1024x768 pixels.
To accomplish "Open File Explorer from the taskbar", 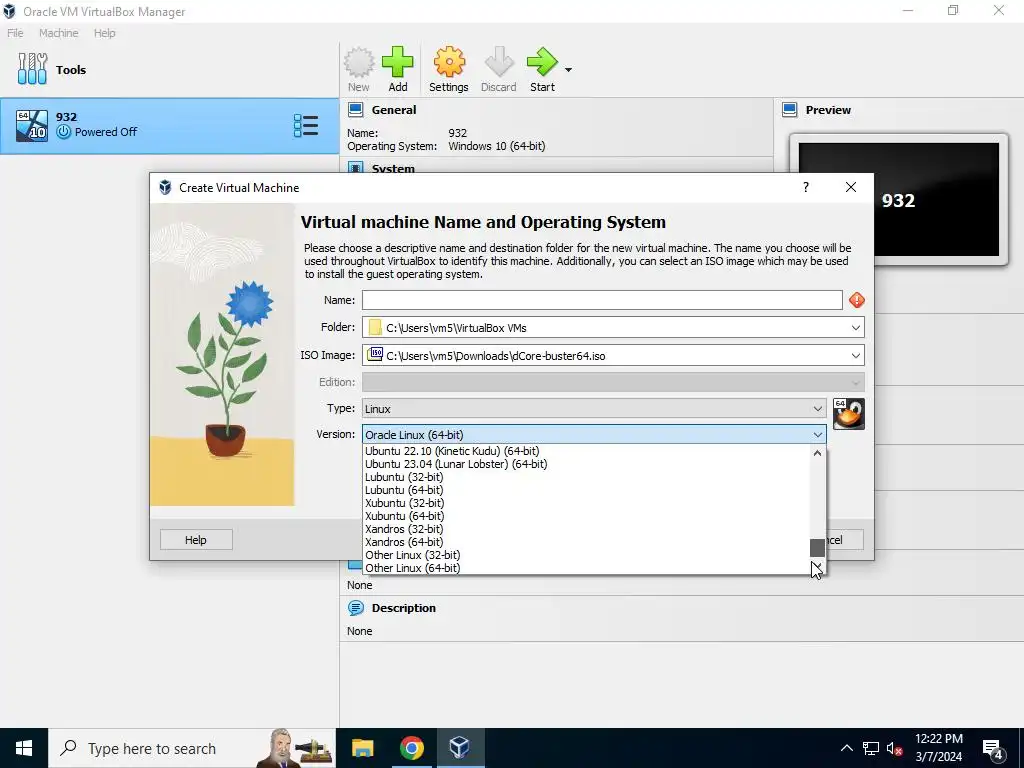I will [x=362, y=748].
